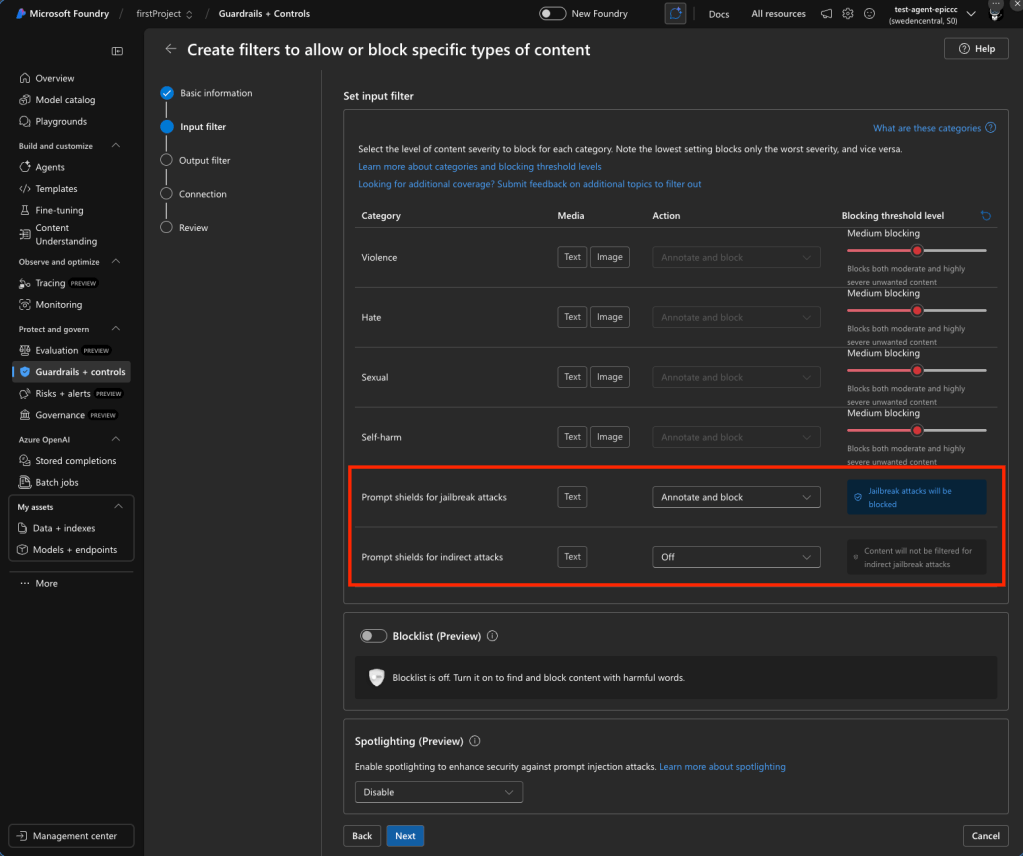The height and width of the screenshot is (856, 1023).
Task: Open action dropdown for indirect attacks
Action: 736,557
